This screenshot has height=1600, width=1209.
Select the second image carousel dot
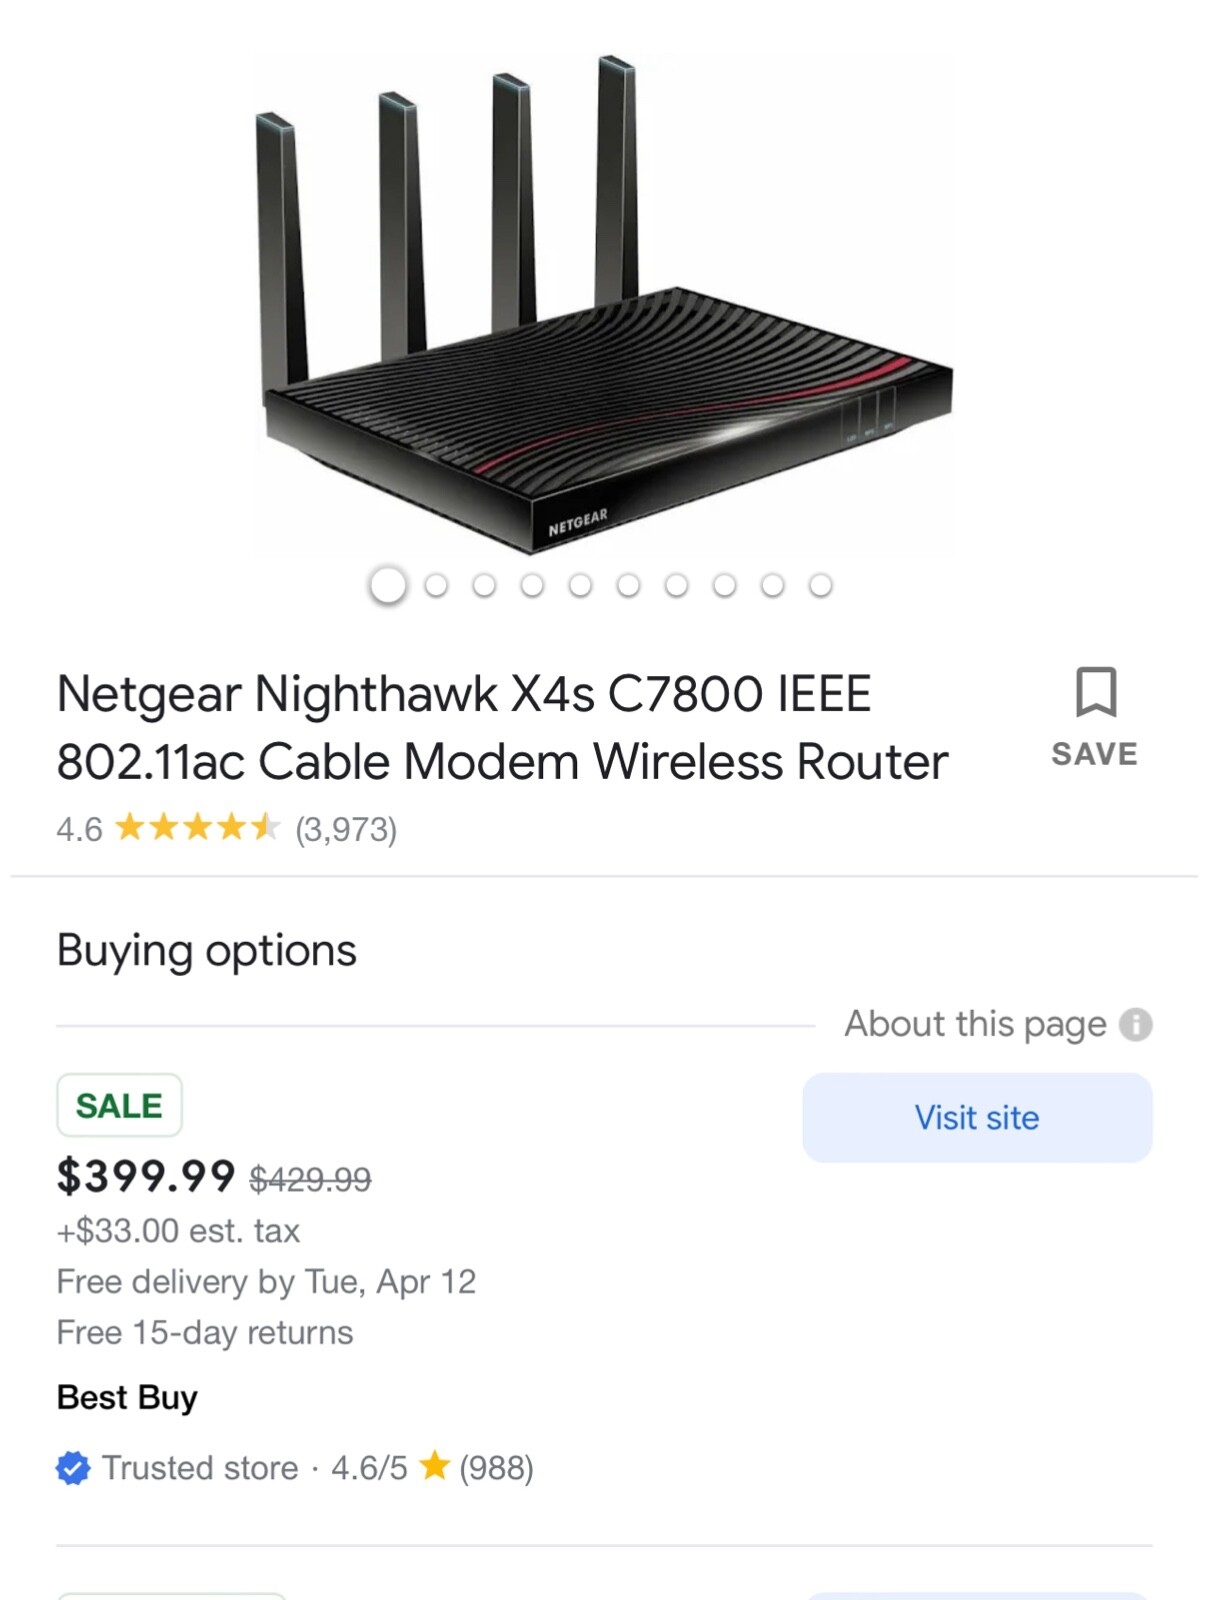(x=436, y=585)
